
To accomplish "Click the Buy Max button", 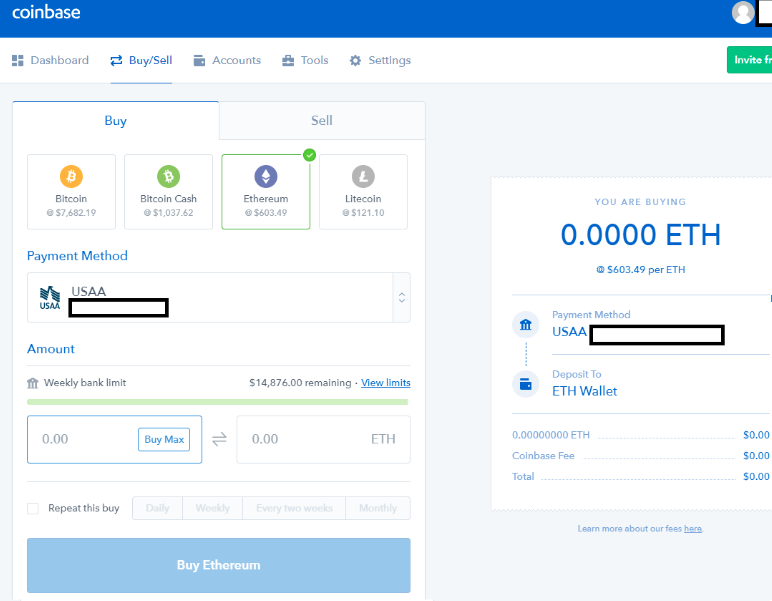I will pyautogui.click(x=164, y=439).
